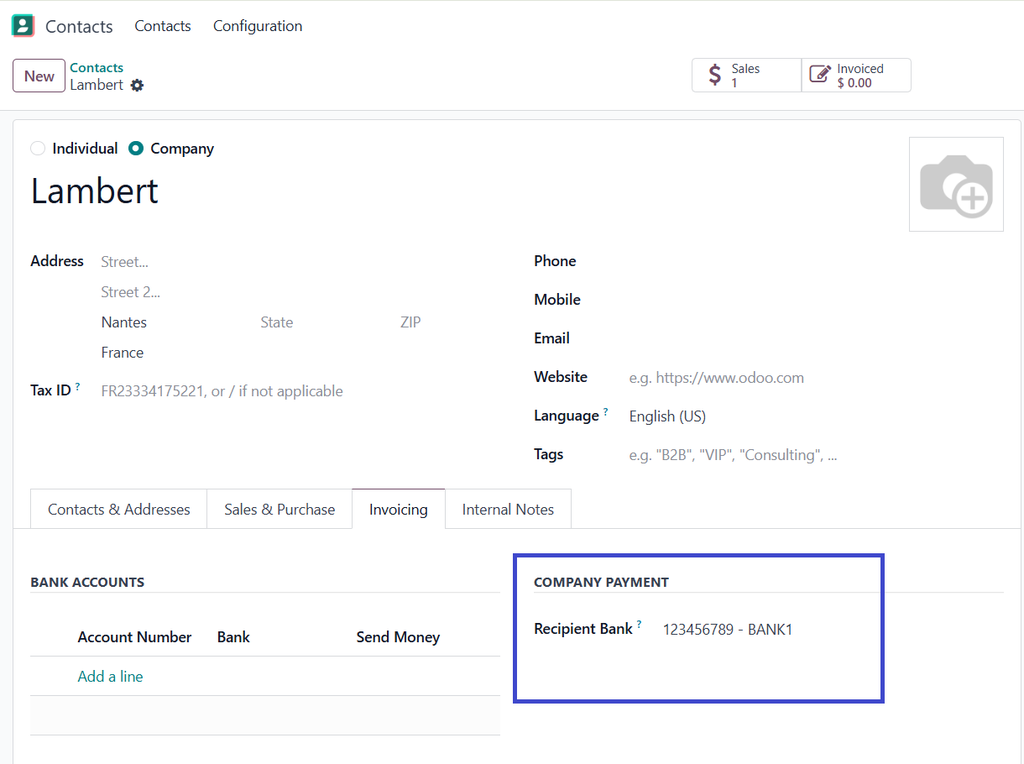
Task: Open the Contacts app icon
Action: pos(23,25)
